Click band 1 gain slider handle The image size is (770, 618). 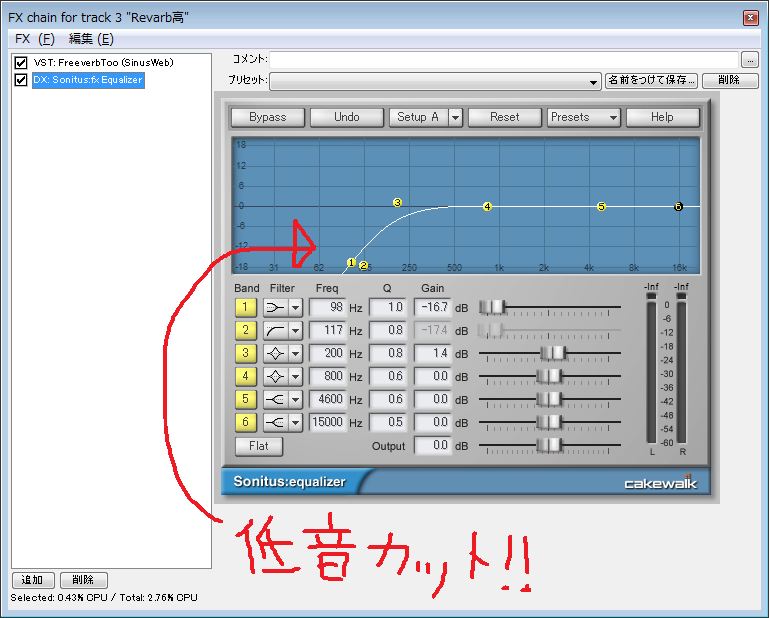tap(492, 308)
